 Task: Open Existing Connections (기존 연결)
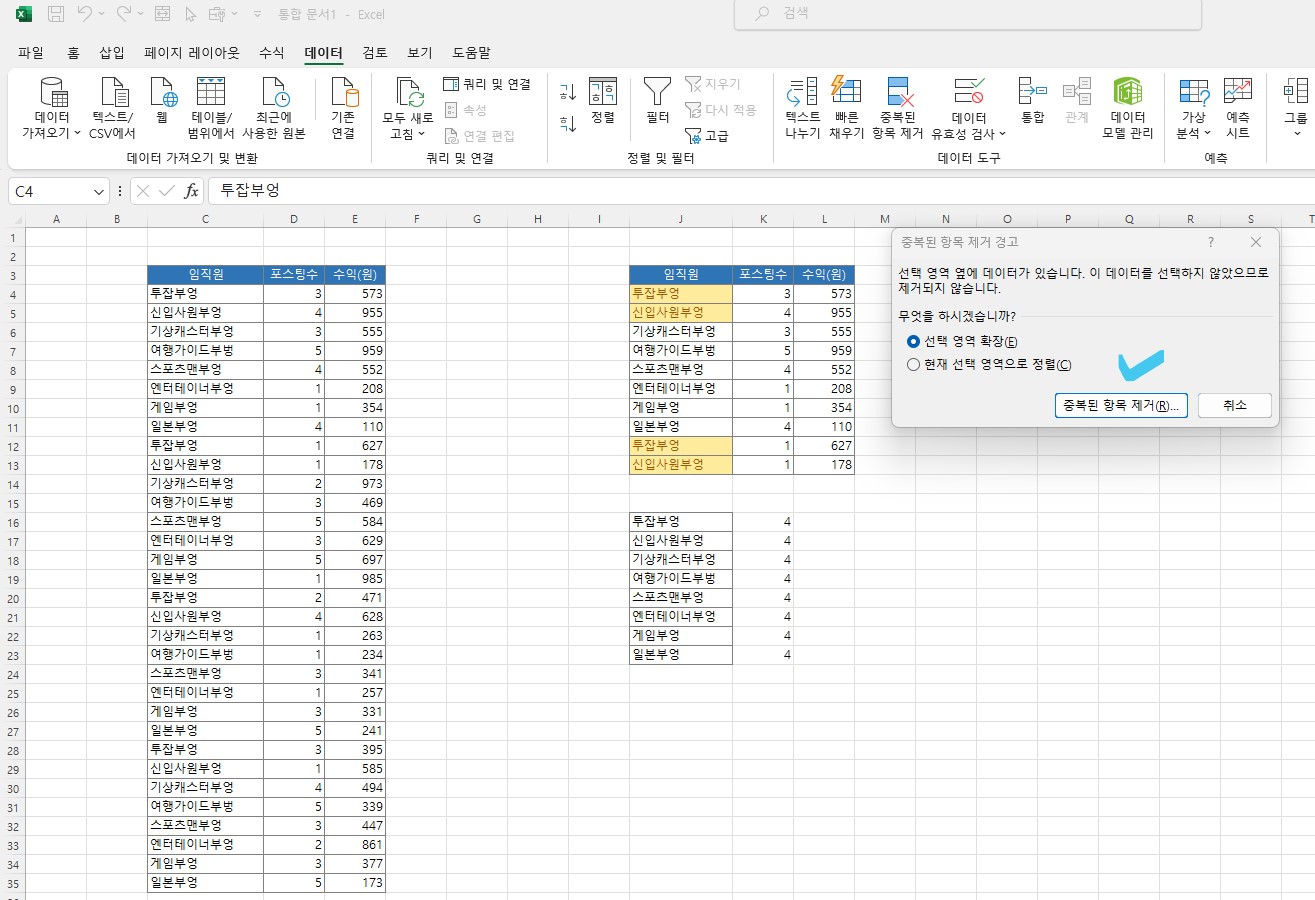(x=343, y=108)
